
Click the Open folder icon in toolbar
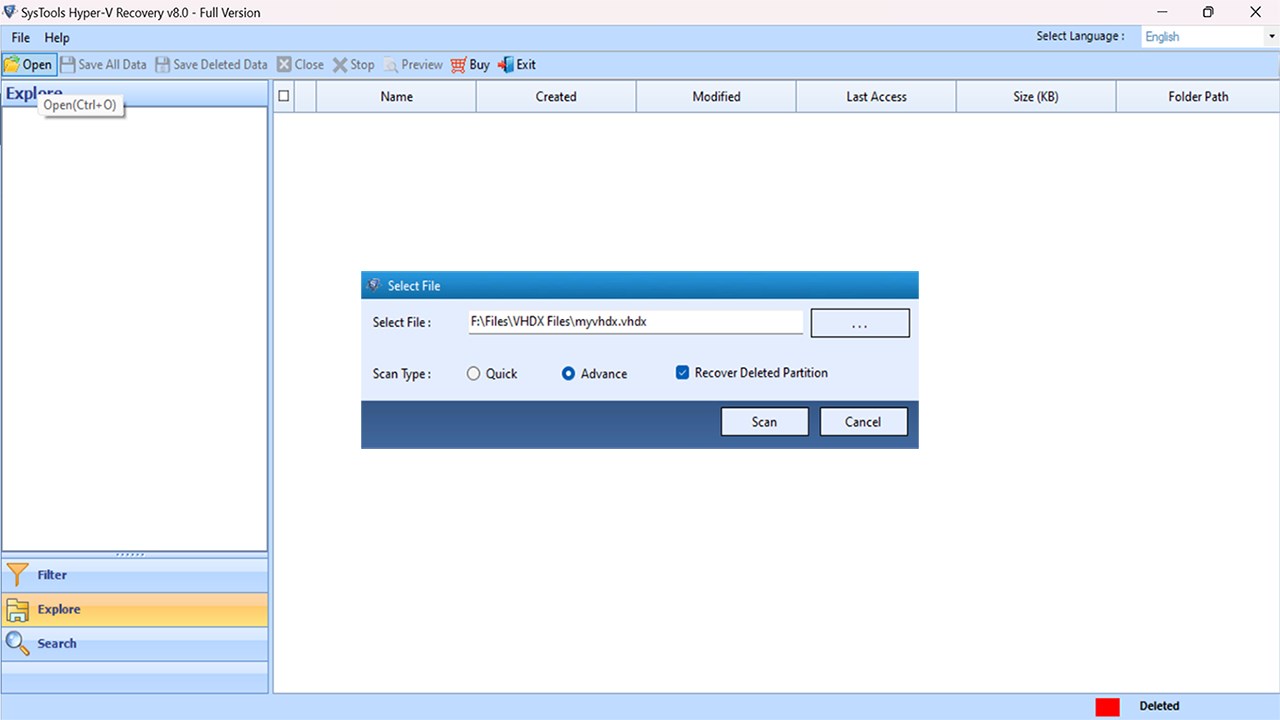(x=12, y=64)
